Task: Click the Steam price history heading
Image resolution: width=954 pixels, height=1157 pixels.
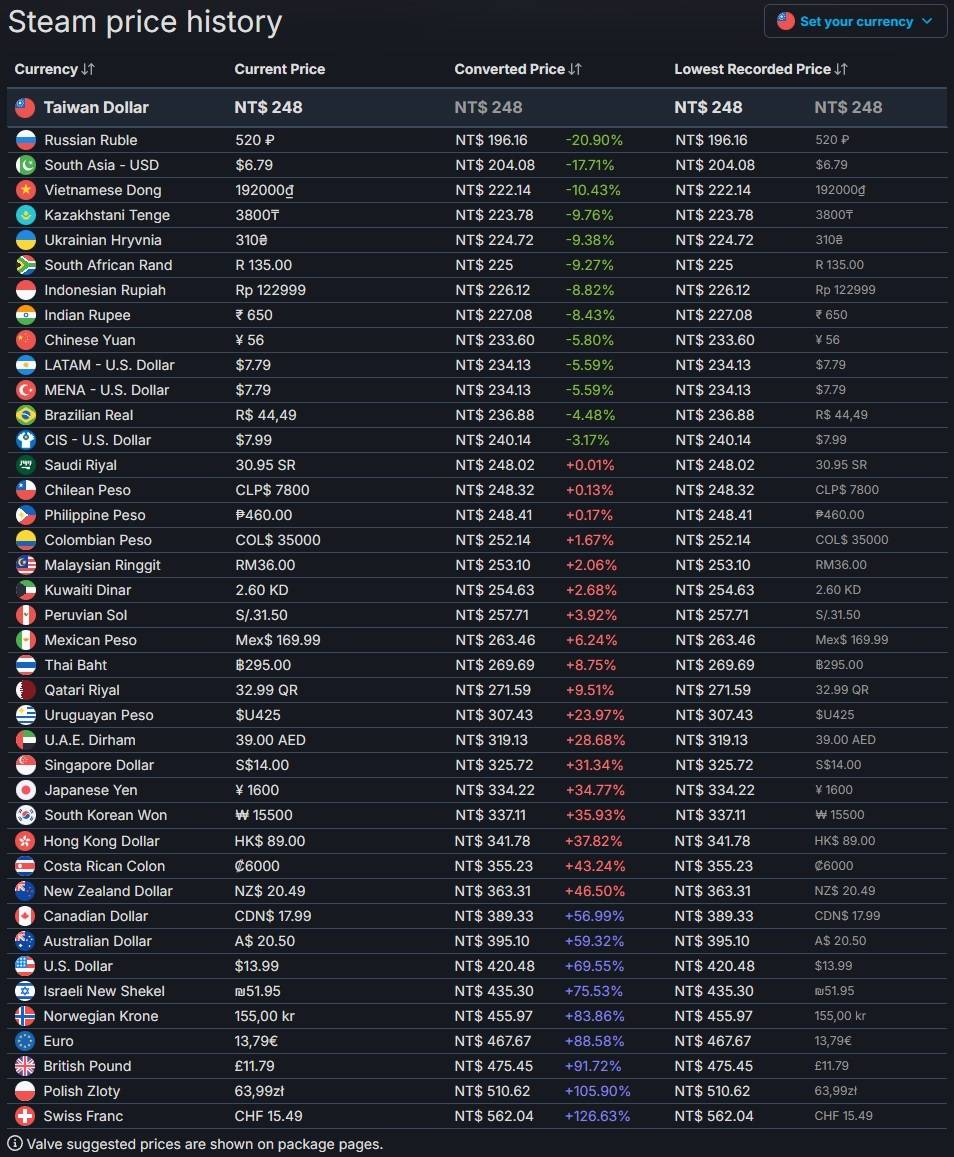Action: click(145, 22)
